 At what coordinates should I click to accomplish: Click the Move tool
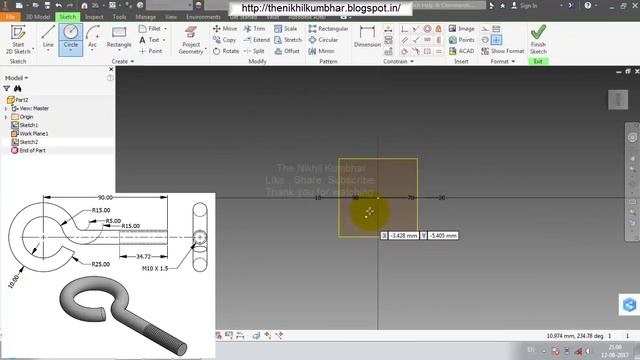225,29
